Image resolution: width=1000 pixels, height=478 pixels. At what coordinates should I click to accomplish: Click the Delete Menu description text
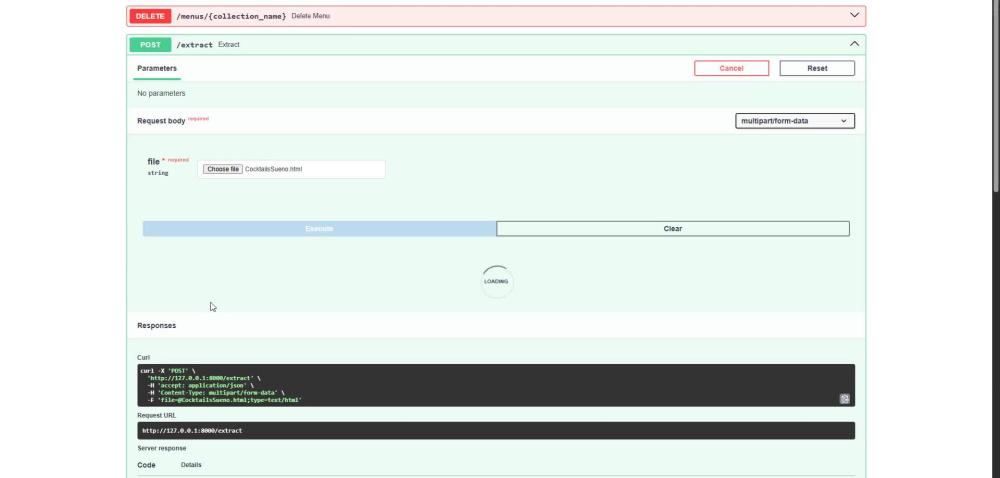(311, 16)
